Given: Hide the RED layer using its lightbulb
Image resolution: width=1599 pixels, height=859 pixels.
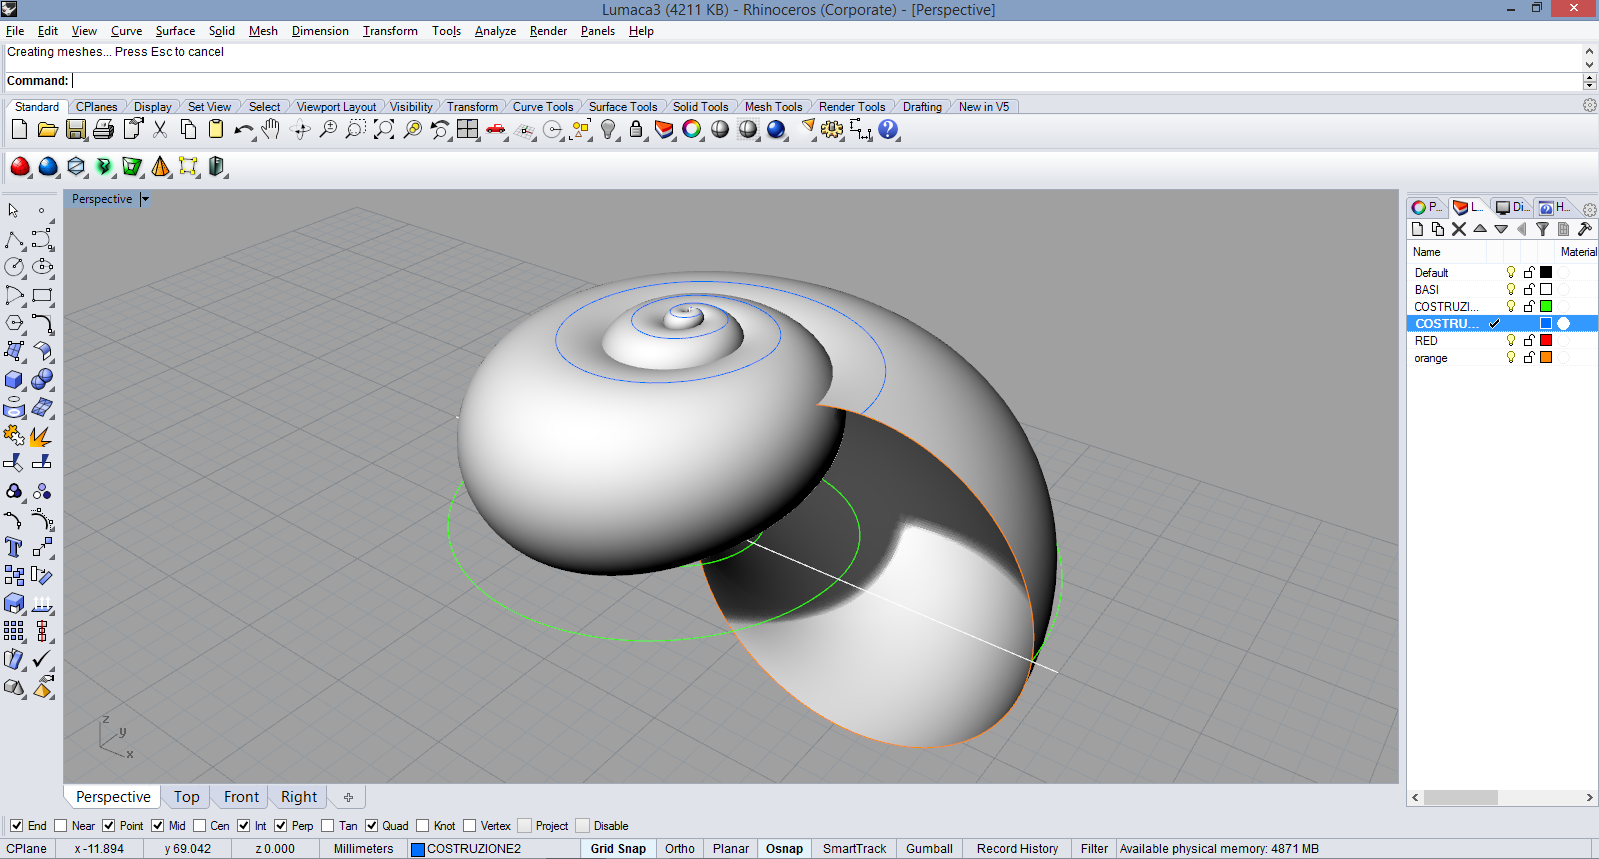Looking at the screenshot, I should [x=1511, y=341].
